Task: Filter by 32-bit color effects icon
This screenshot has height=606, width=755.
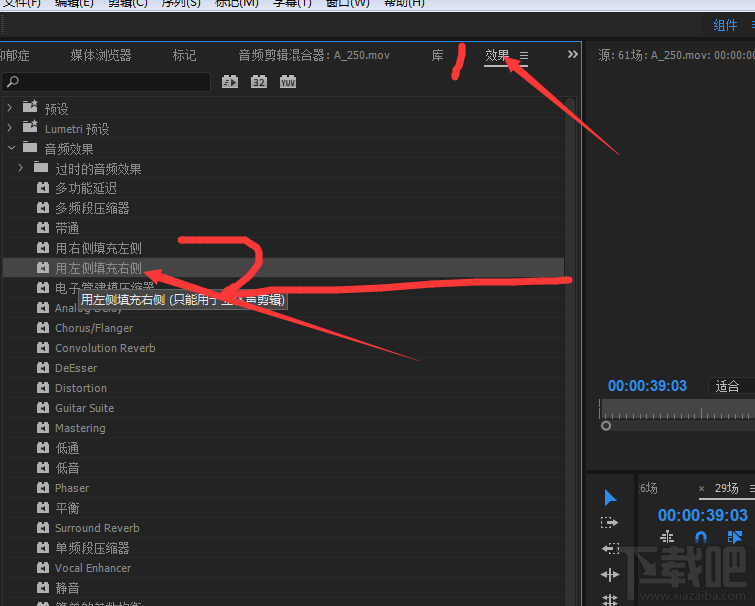Action: (259, 82)
